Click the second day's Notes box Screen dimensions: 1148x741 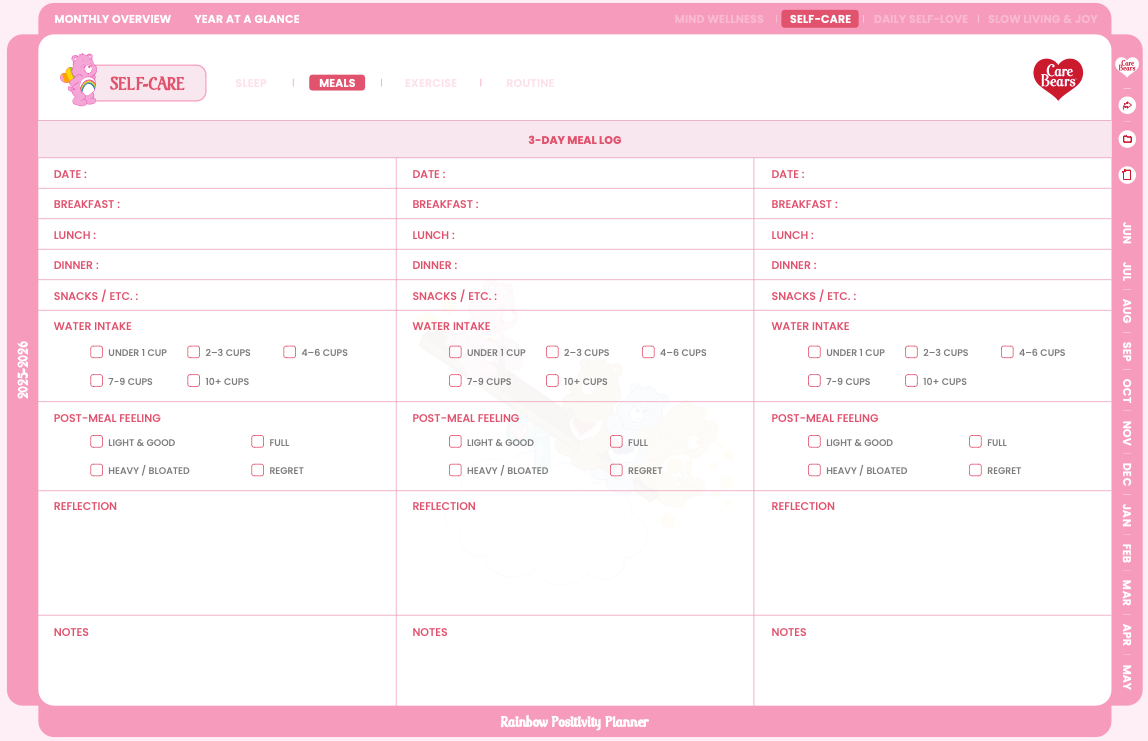tap(575, 661)
